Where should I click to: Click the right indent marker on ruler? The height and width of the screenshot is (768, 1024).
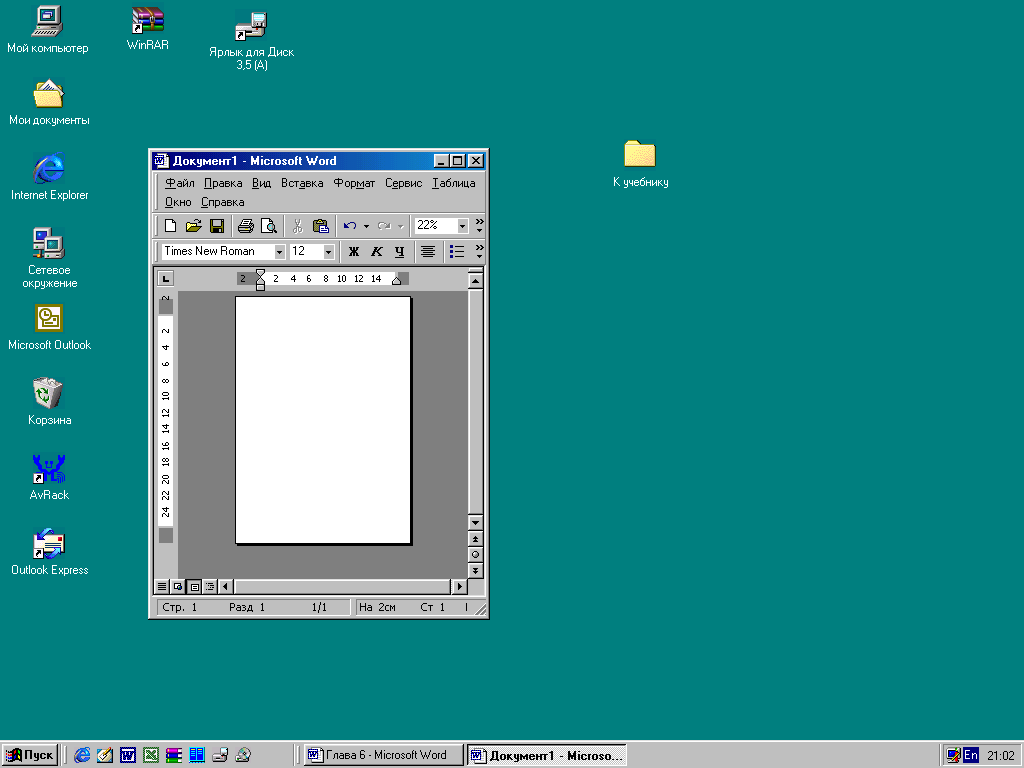[x=396, y=281]
